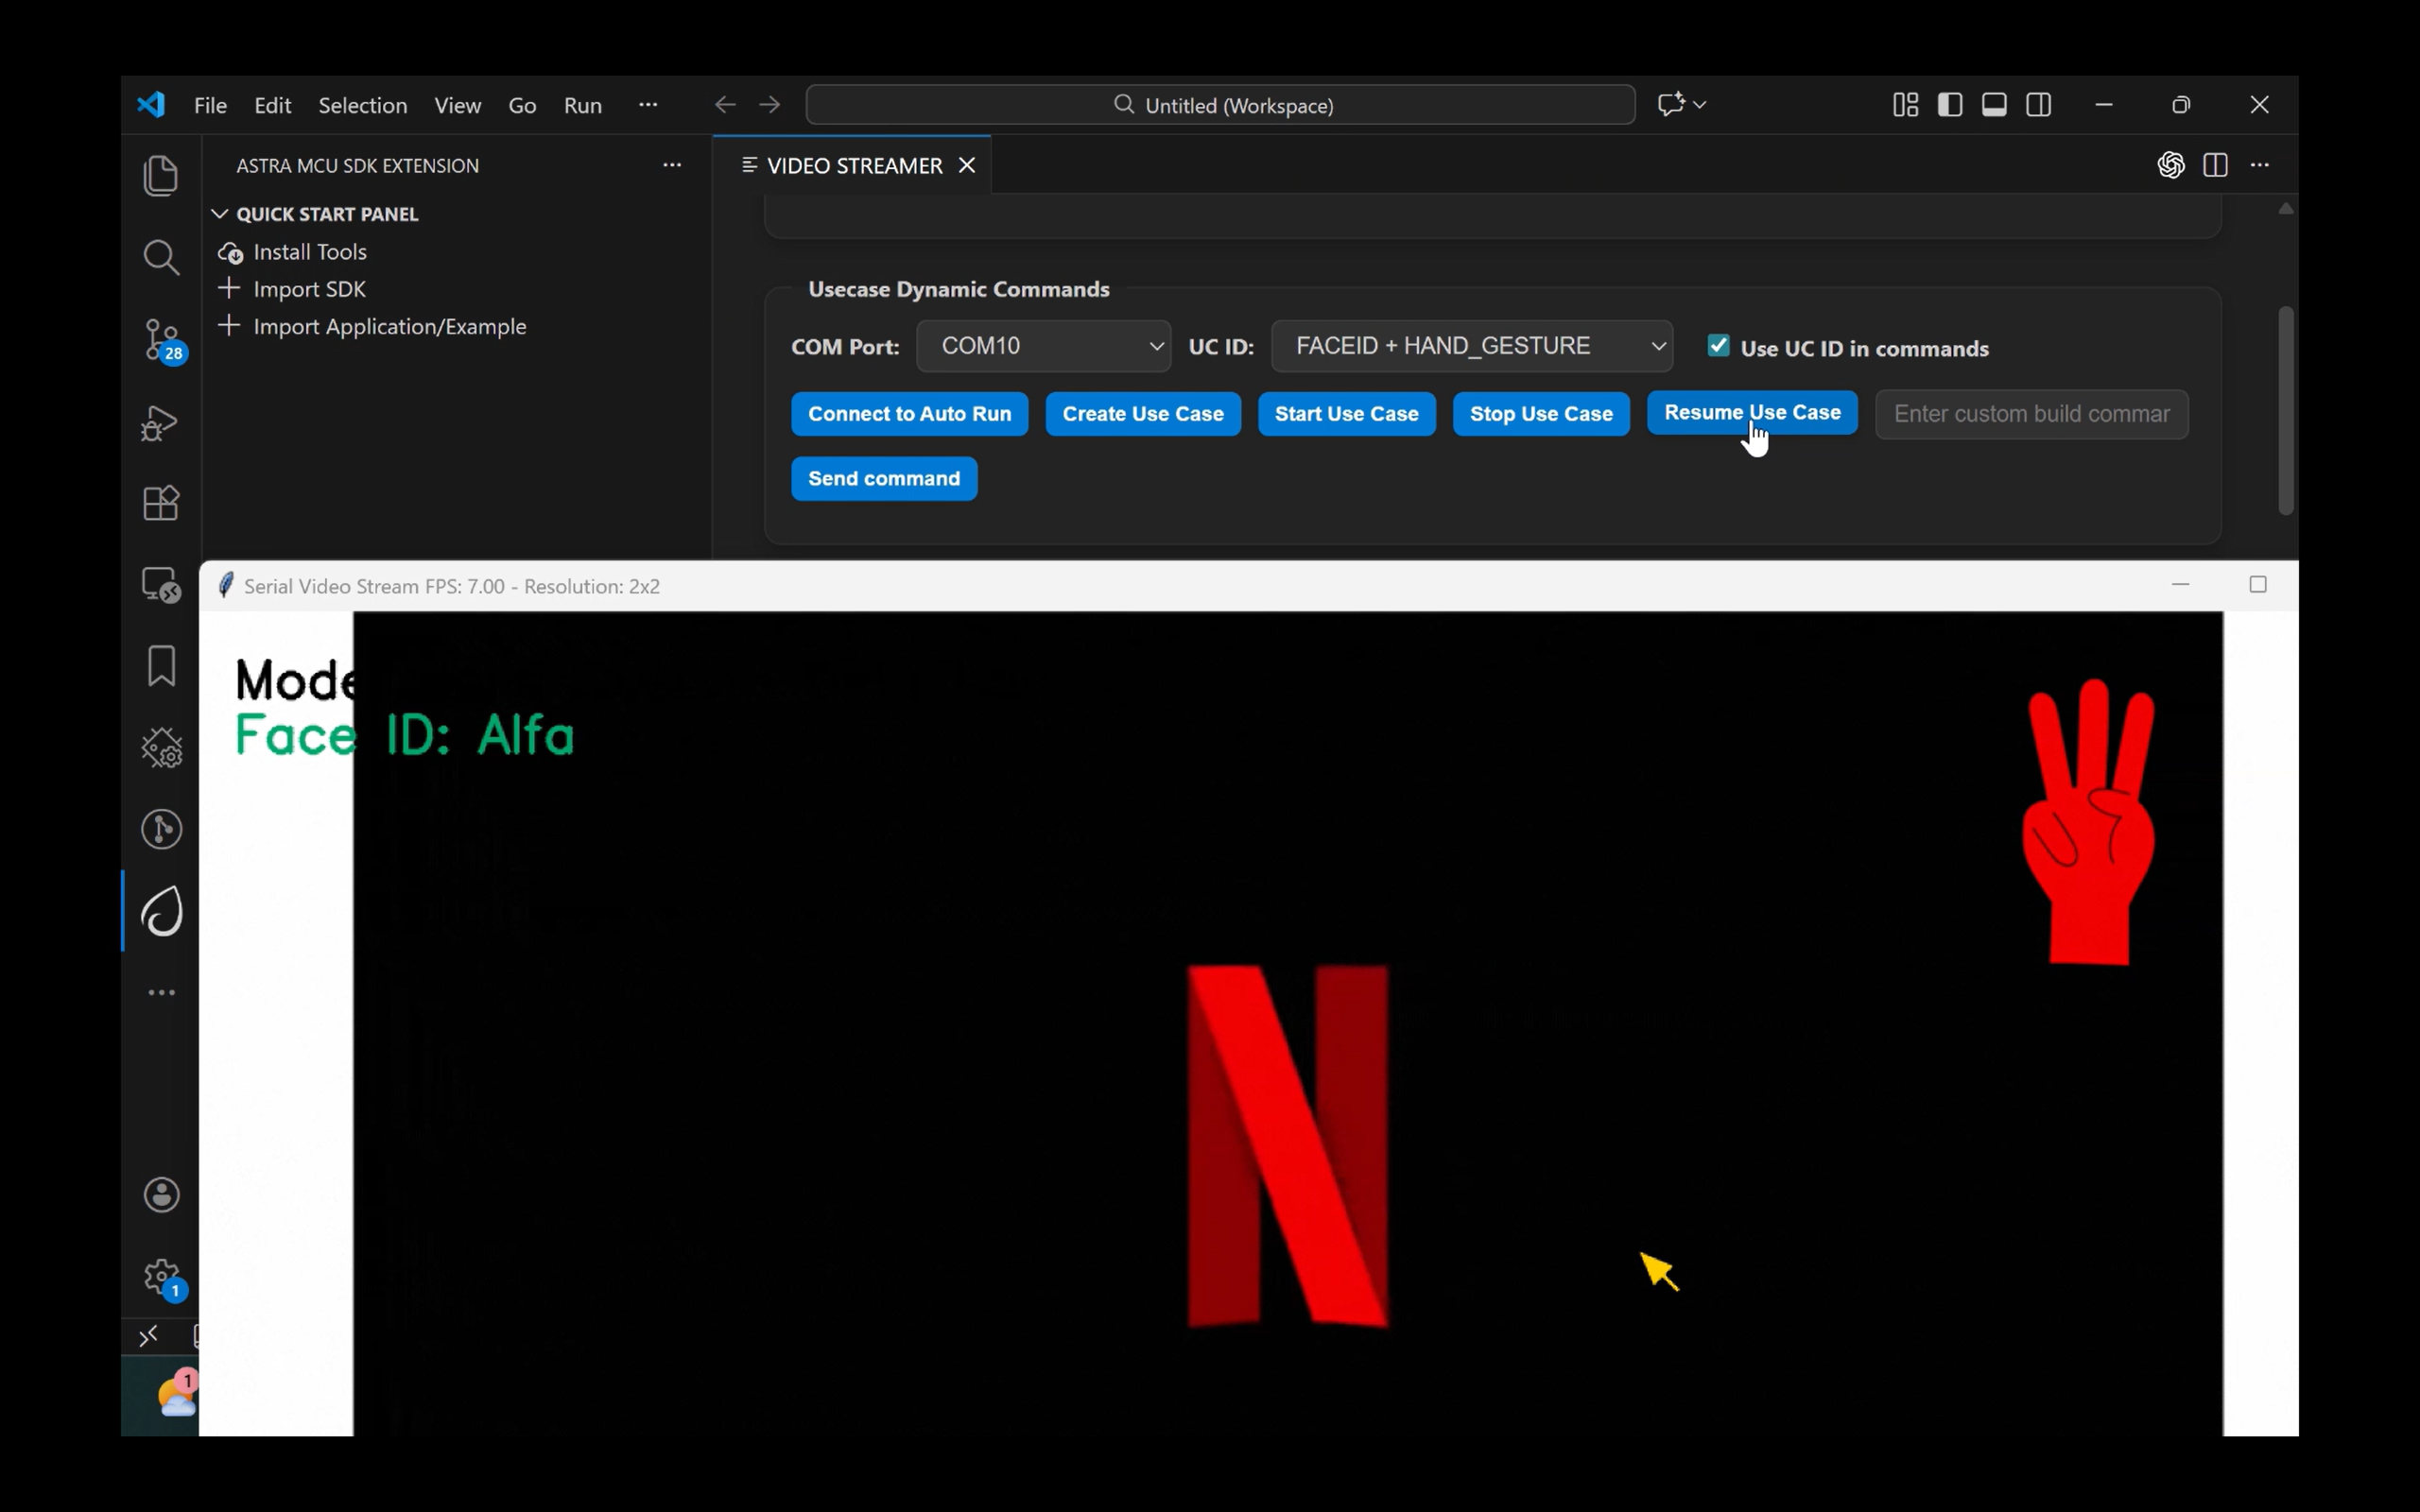This screenshot has height=1512, width=2420.
Task: Customize layout icon in title bar
Action: pyautogui.click(x=1905, y=105)
